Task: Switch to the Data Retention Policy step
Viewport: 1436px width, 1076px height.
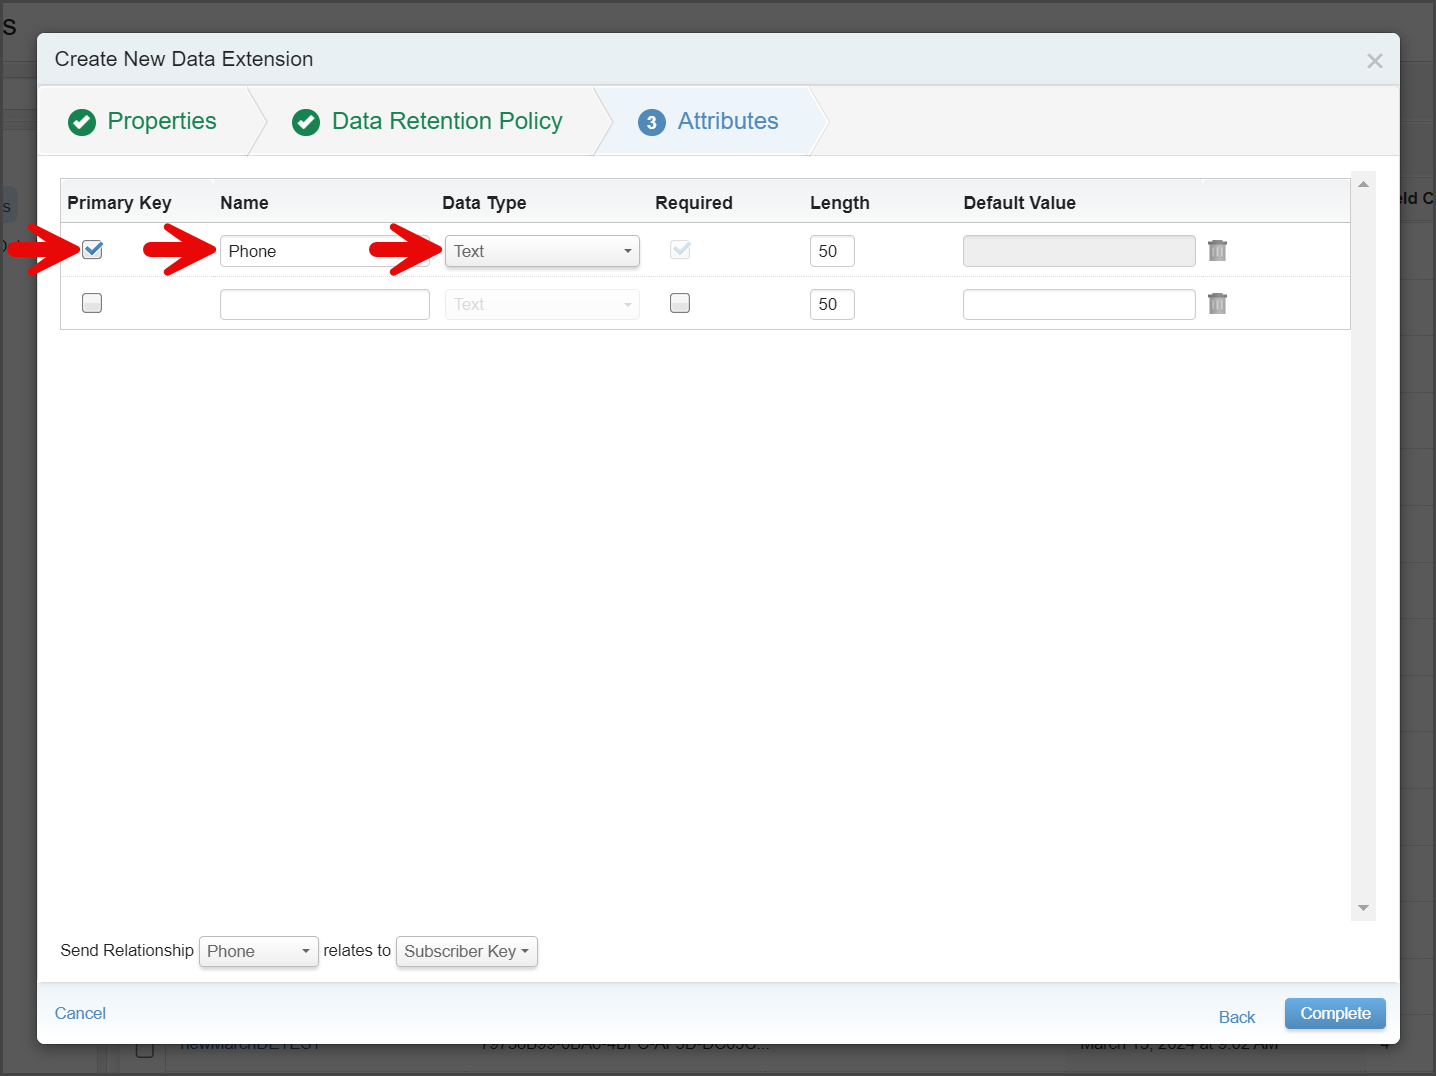Action: point(447,121)
